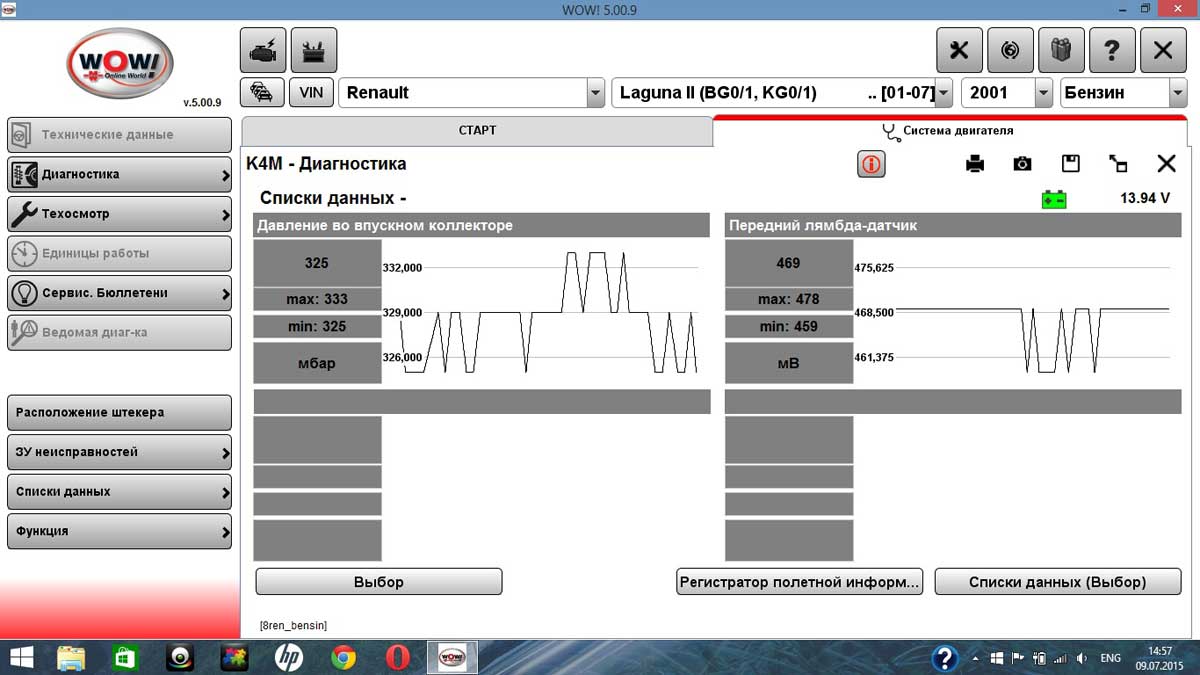Click the vehicle selection cars icon

[x=263, y=93]
